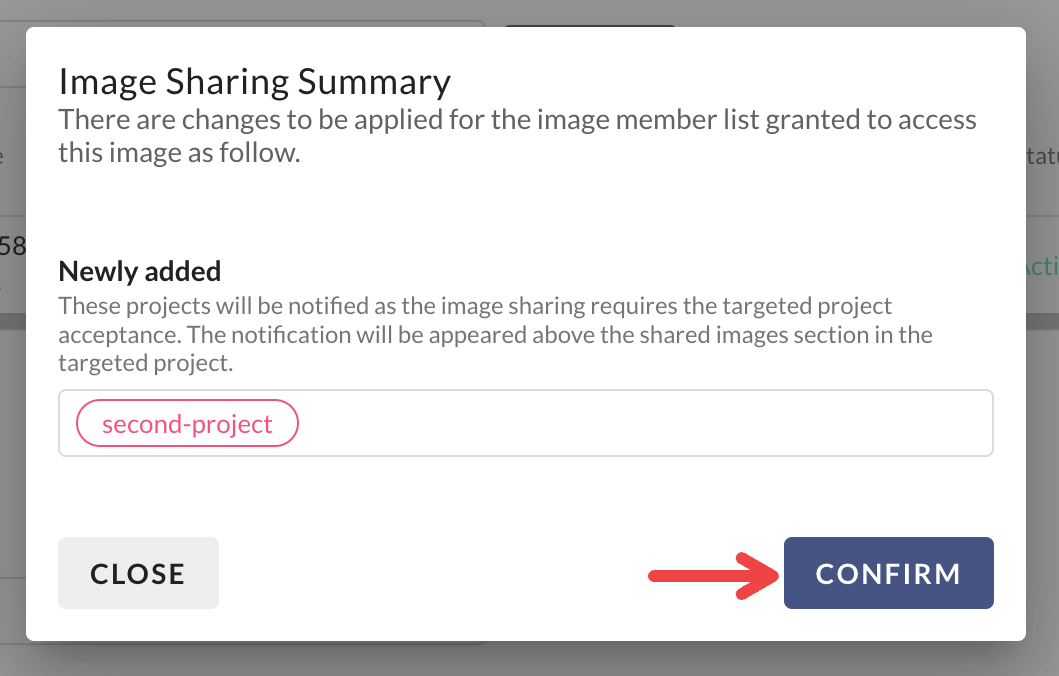Click the 'this image as follow' text line
This screenshot has width=1059, height=676.
tap(179, 154)
